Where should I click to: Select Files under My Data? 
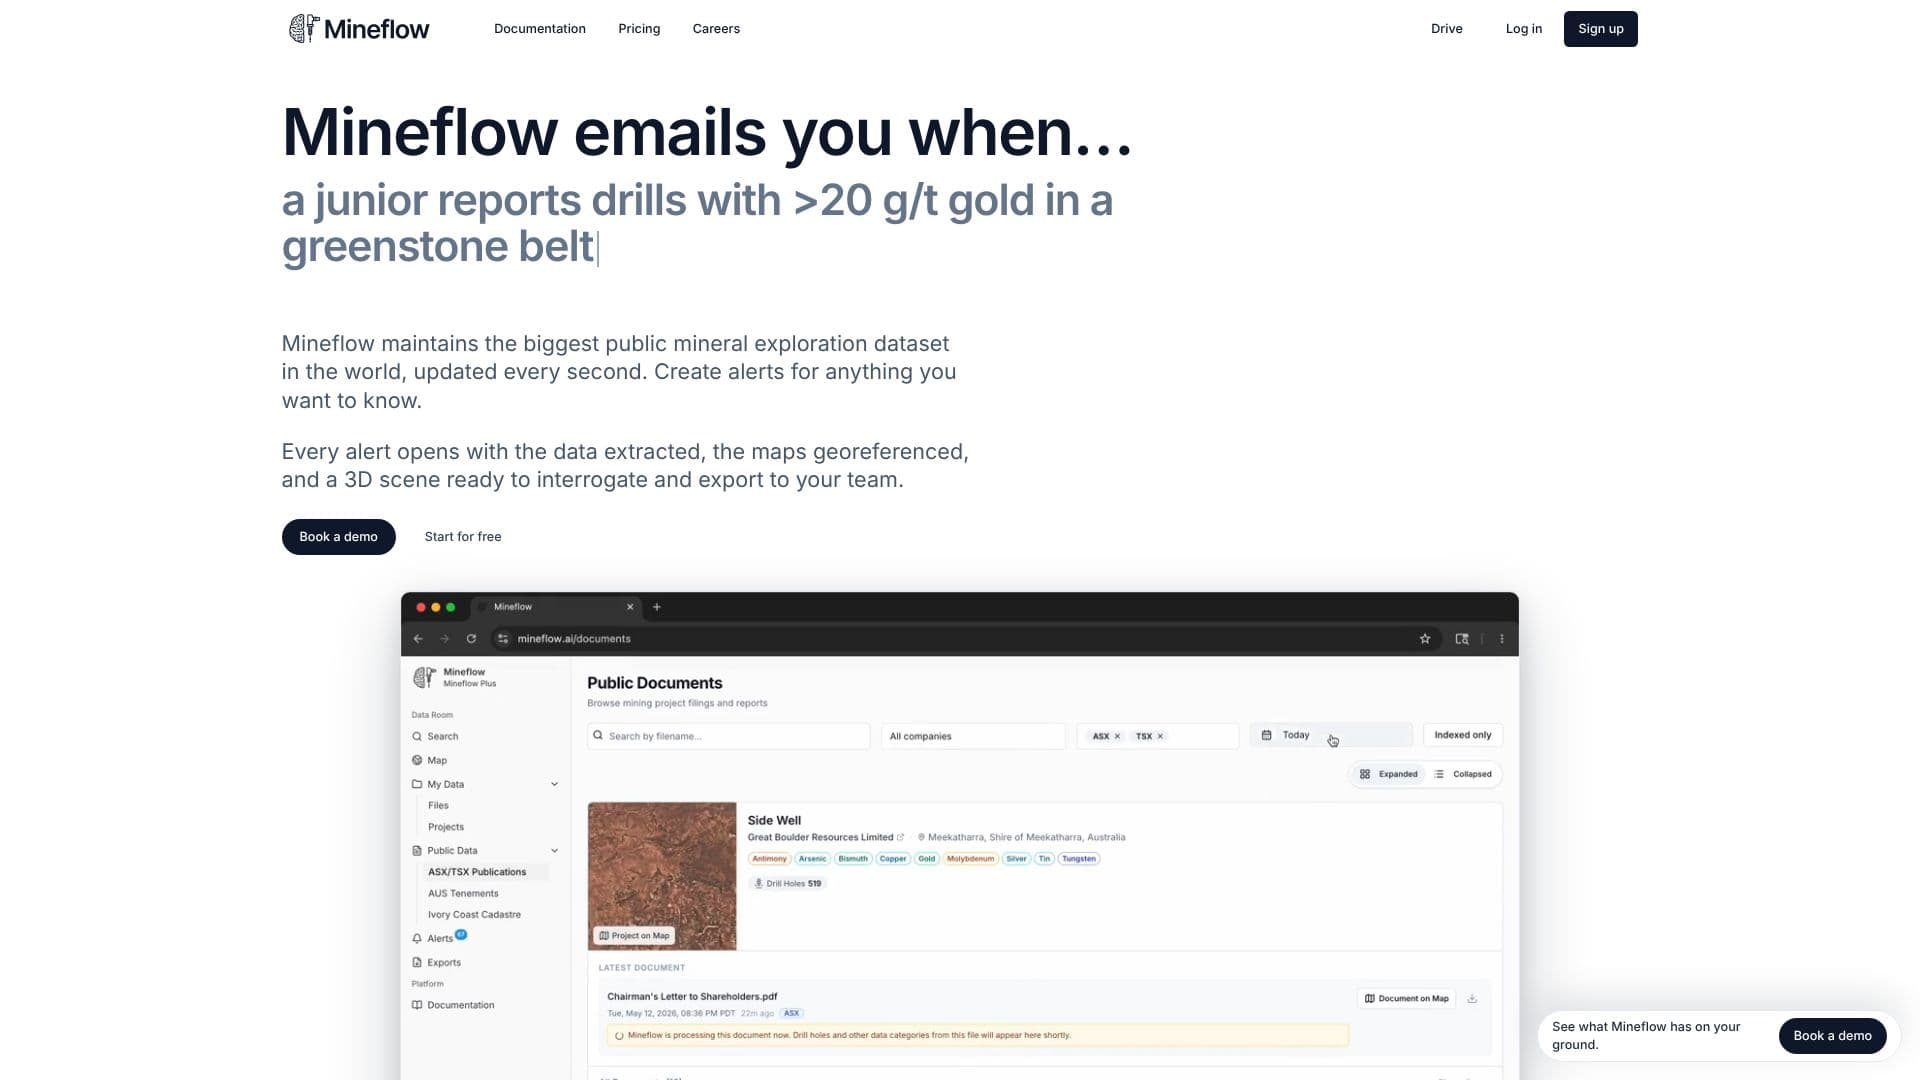[x=438, y=805]
